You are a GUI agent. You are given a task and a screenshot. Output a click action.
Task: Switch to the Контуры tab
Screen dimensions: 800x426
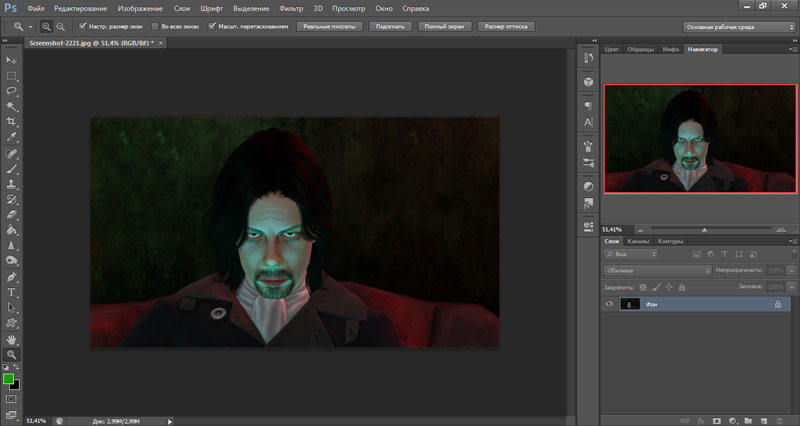click(x=670, y=241)
